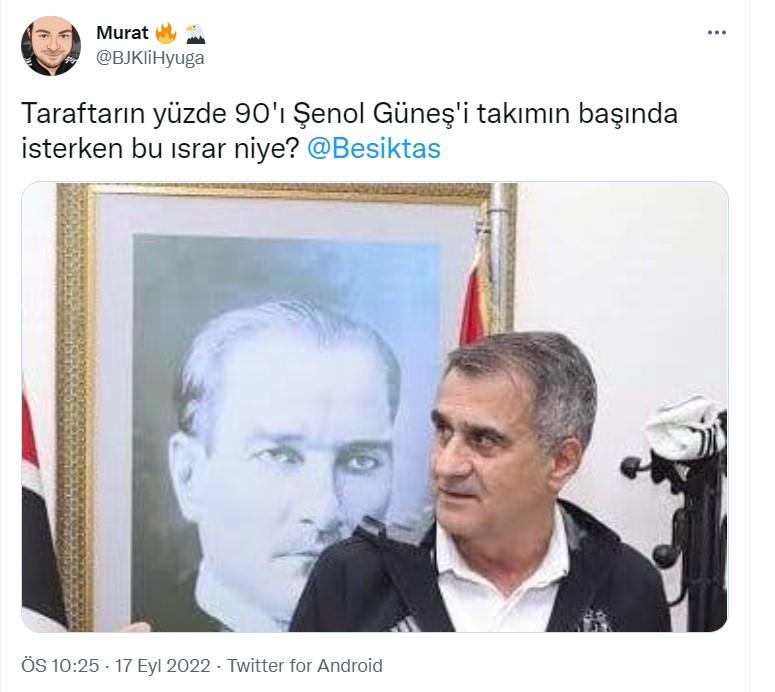Open the three-dot more options menu
775x692 pixels.
point(716,33)
